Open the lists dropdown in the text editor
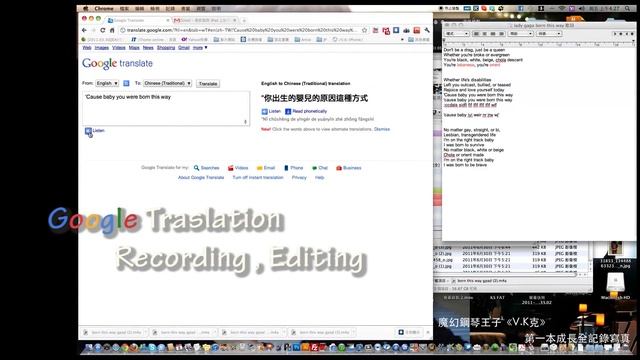The width and height of the screenshot is (640, 360). coord(549,33)
